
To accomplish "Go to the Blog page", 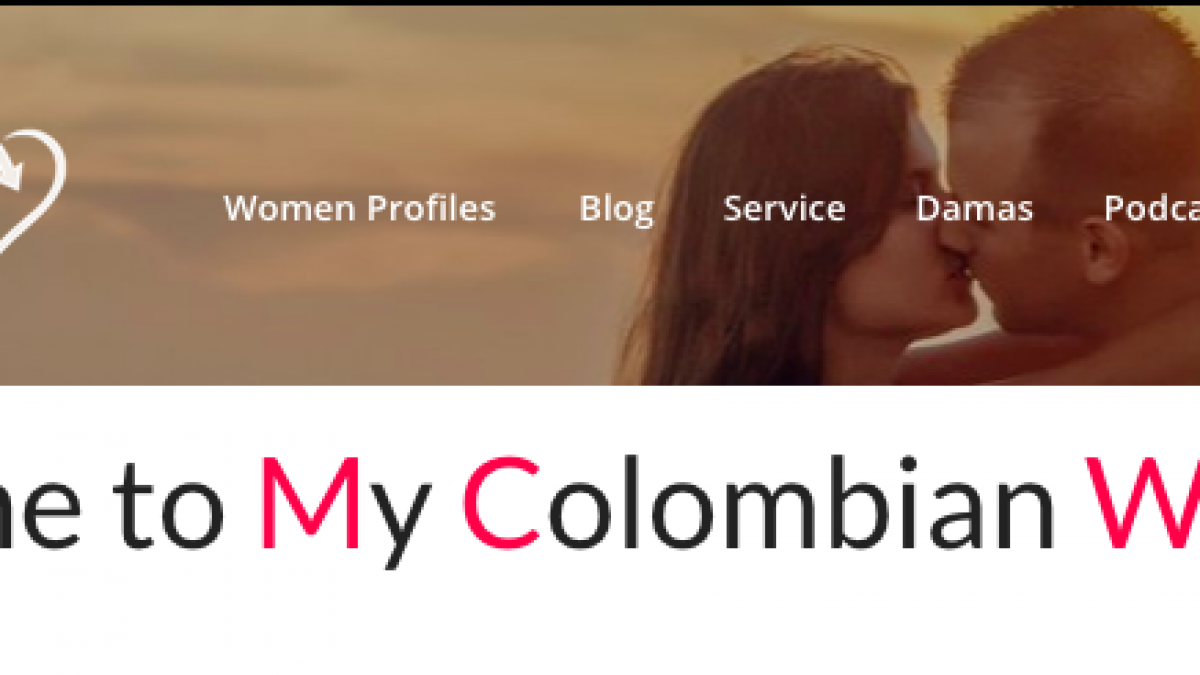I will click(616, 209).
